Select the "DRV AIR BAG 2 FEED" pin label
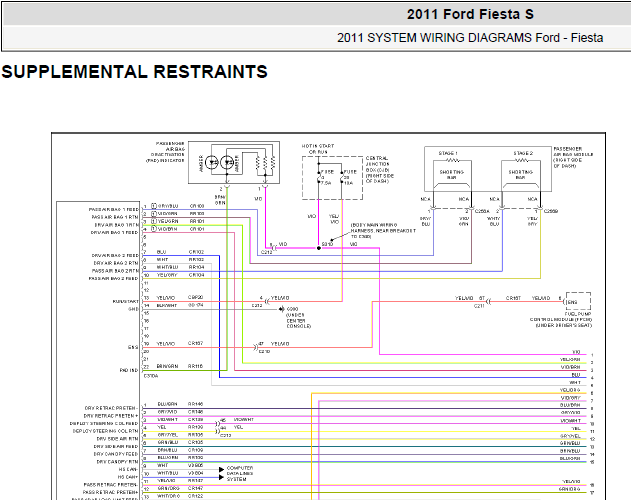 [115, 255]
